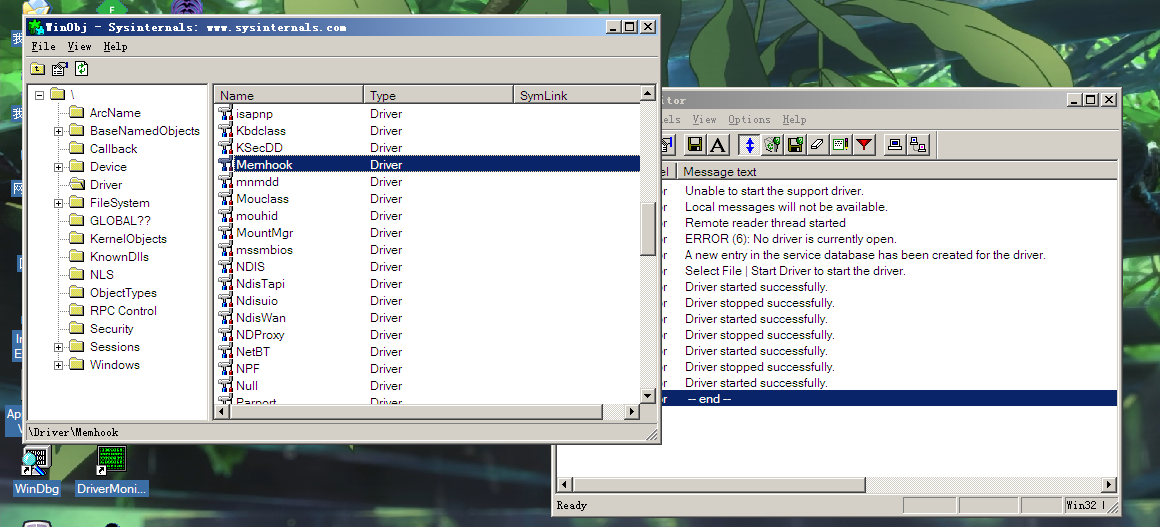Click WinObj Refresh toolbar icon
This screenshot has width=1160, height=527.
[x=81, y=69]
